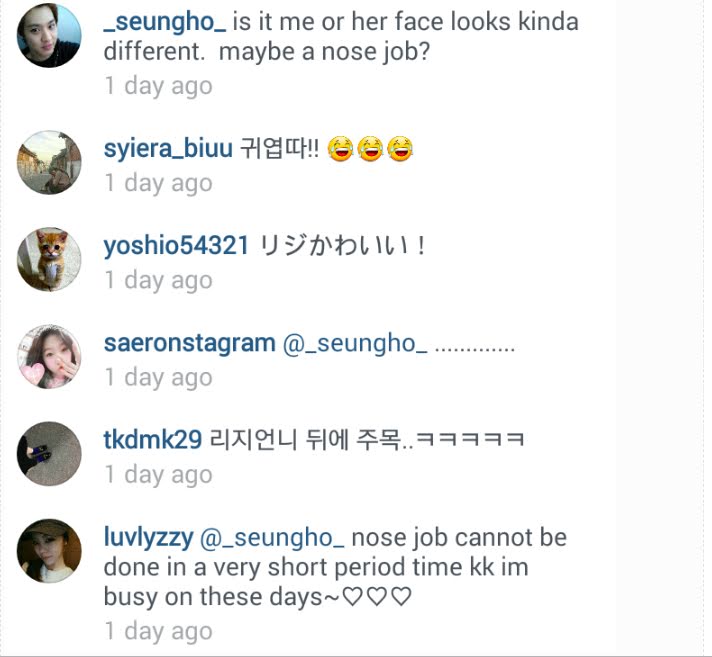
Task: Visit the syiera_biuu username link
Action: (x=168, y=149)
